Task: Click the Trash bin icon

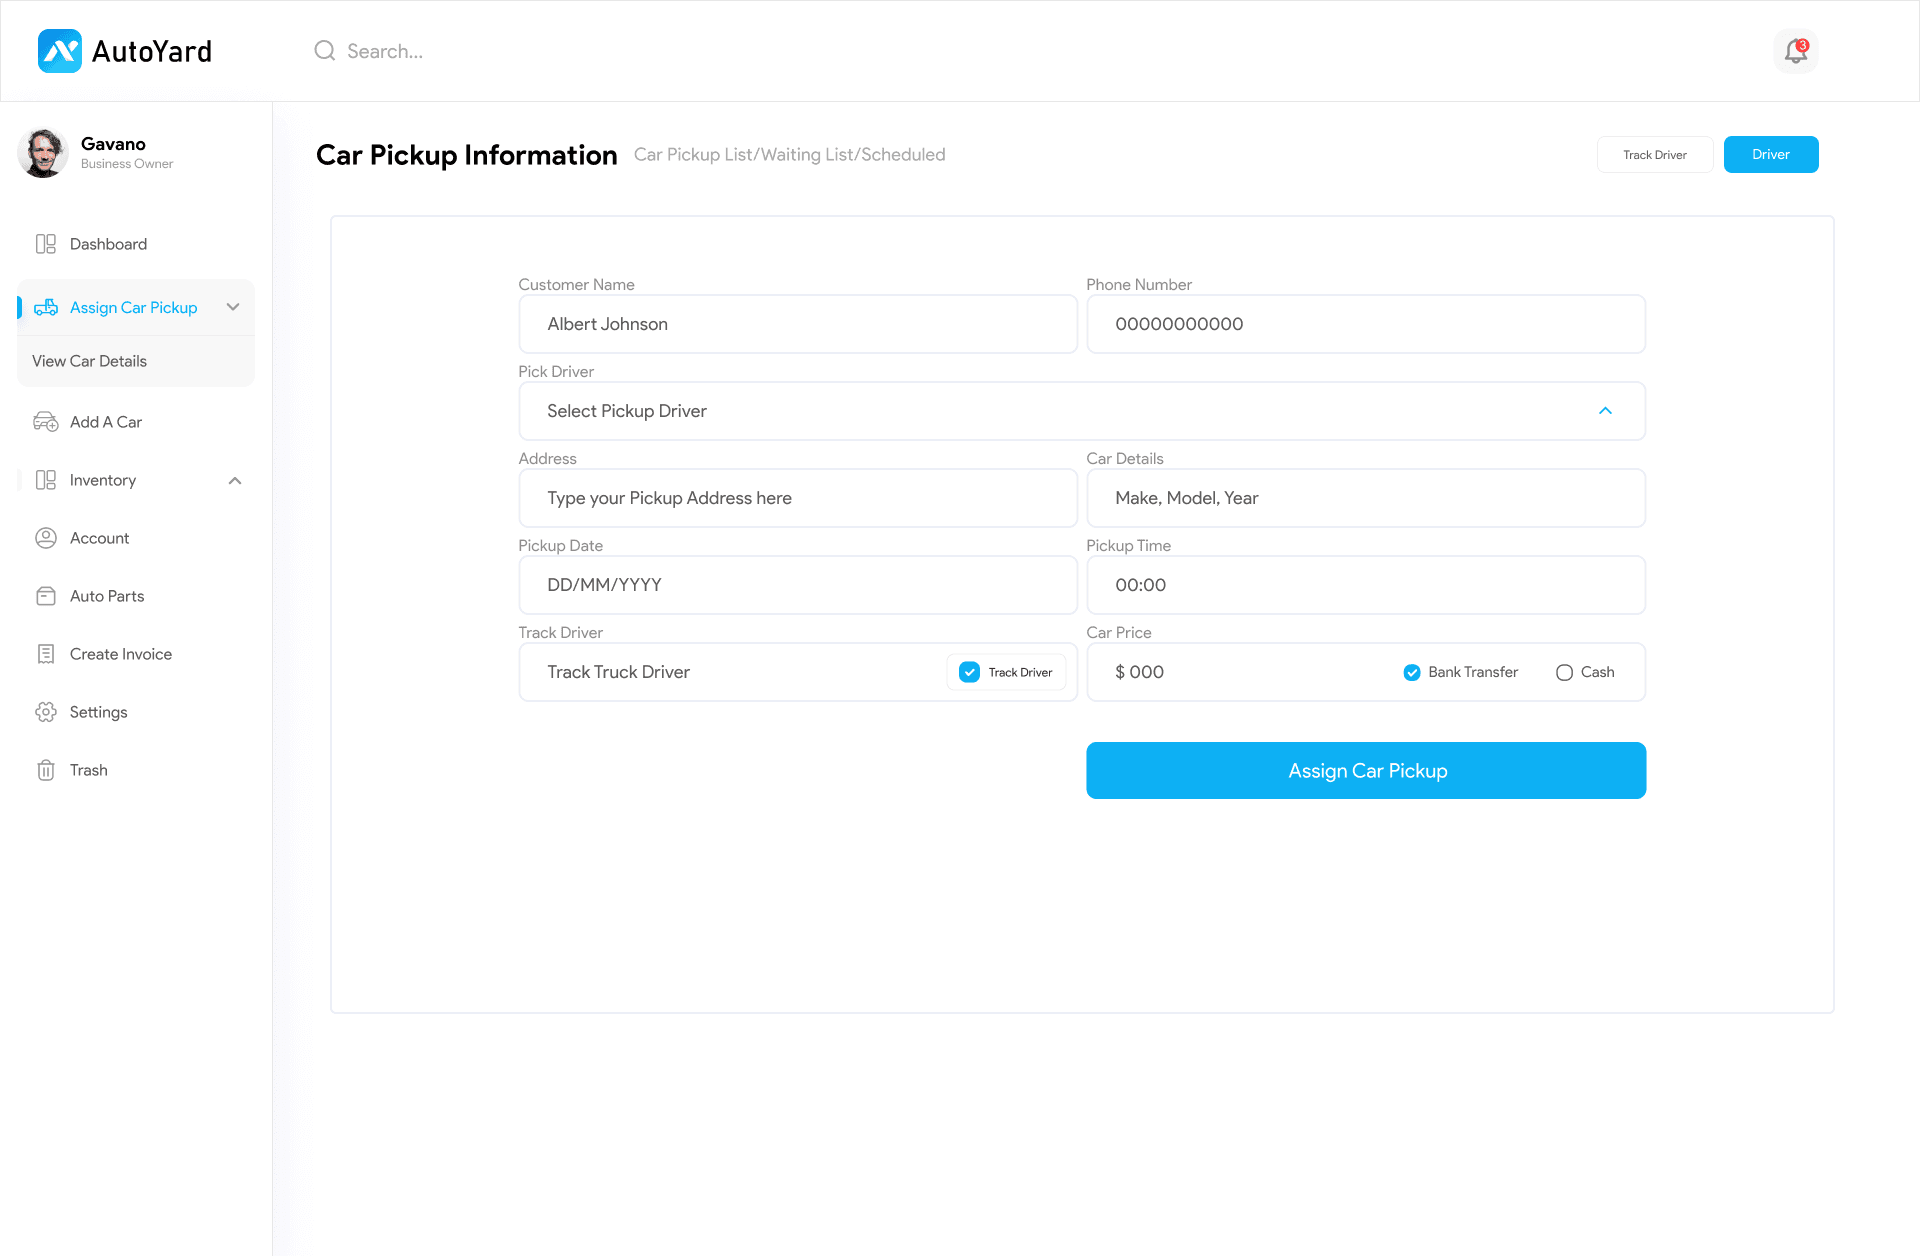Action: (x=46, y=770)
